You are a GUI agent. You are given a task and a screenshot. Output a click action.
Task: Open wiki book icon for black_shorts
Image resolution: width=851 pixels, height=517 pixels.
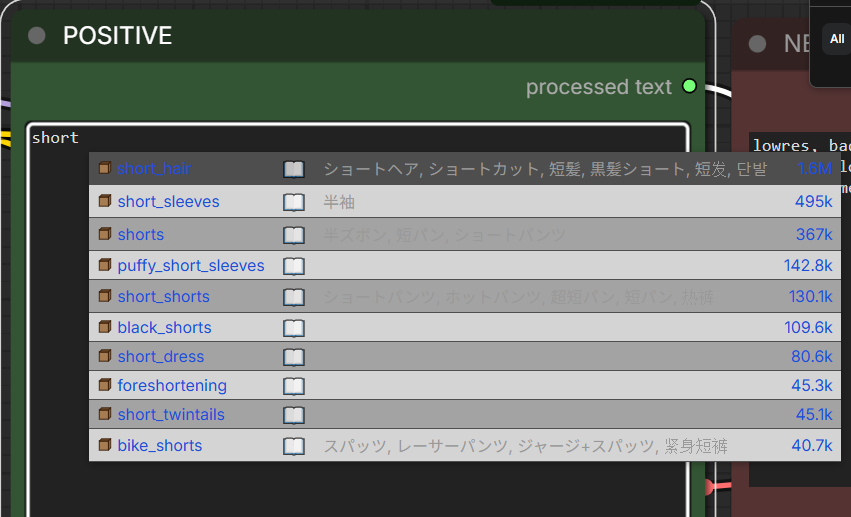click(294, 328)
